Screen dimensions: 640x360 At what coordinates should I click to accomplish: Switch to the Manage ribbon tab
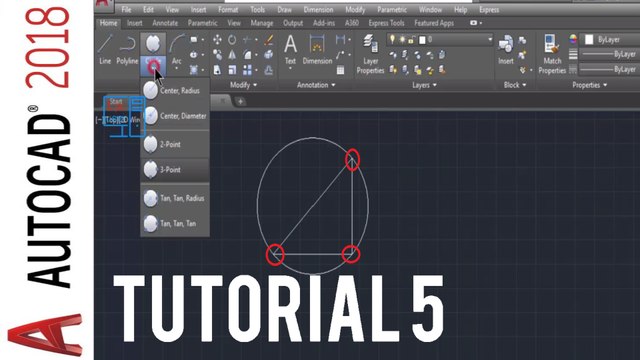pyautogui.click(x=262, y=23)
